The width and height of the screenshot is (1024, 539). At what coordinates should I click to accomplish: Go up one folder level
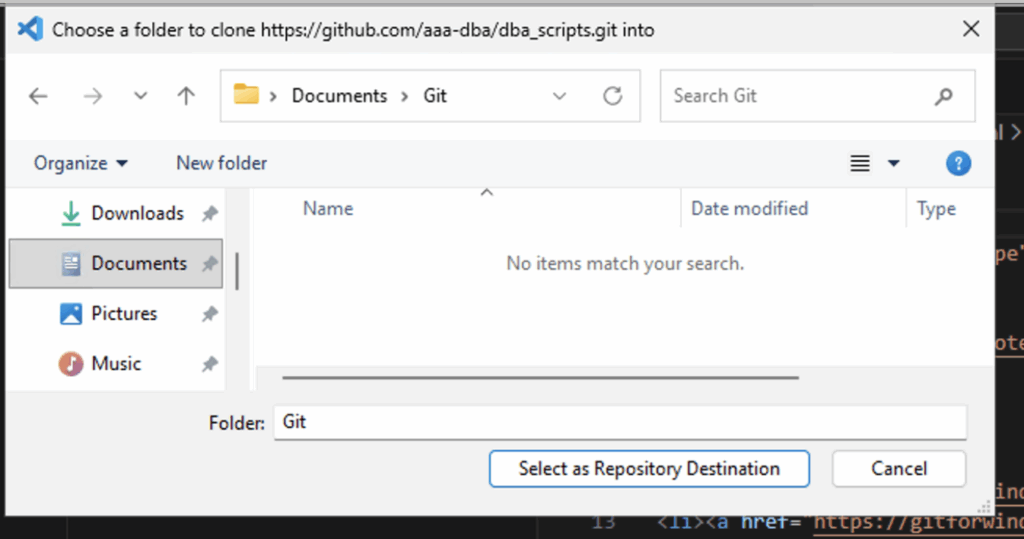186,96
